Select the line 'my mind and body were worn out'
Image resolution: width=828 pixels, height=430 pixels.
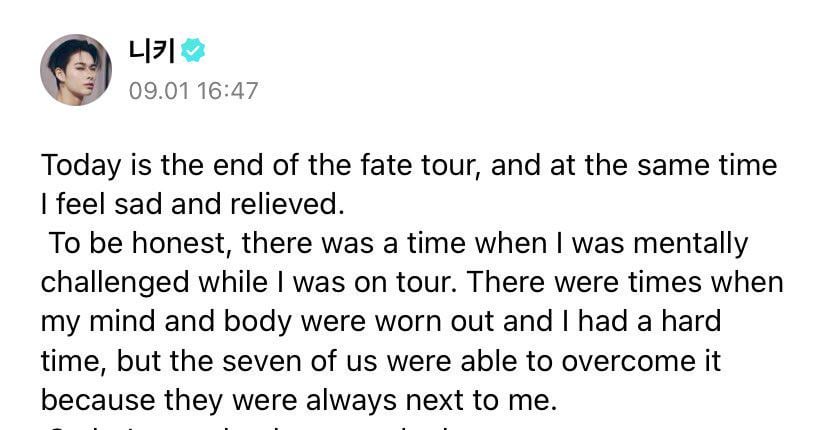coord(381,322)
